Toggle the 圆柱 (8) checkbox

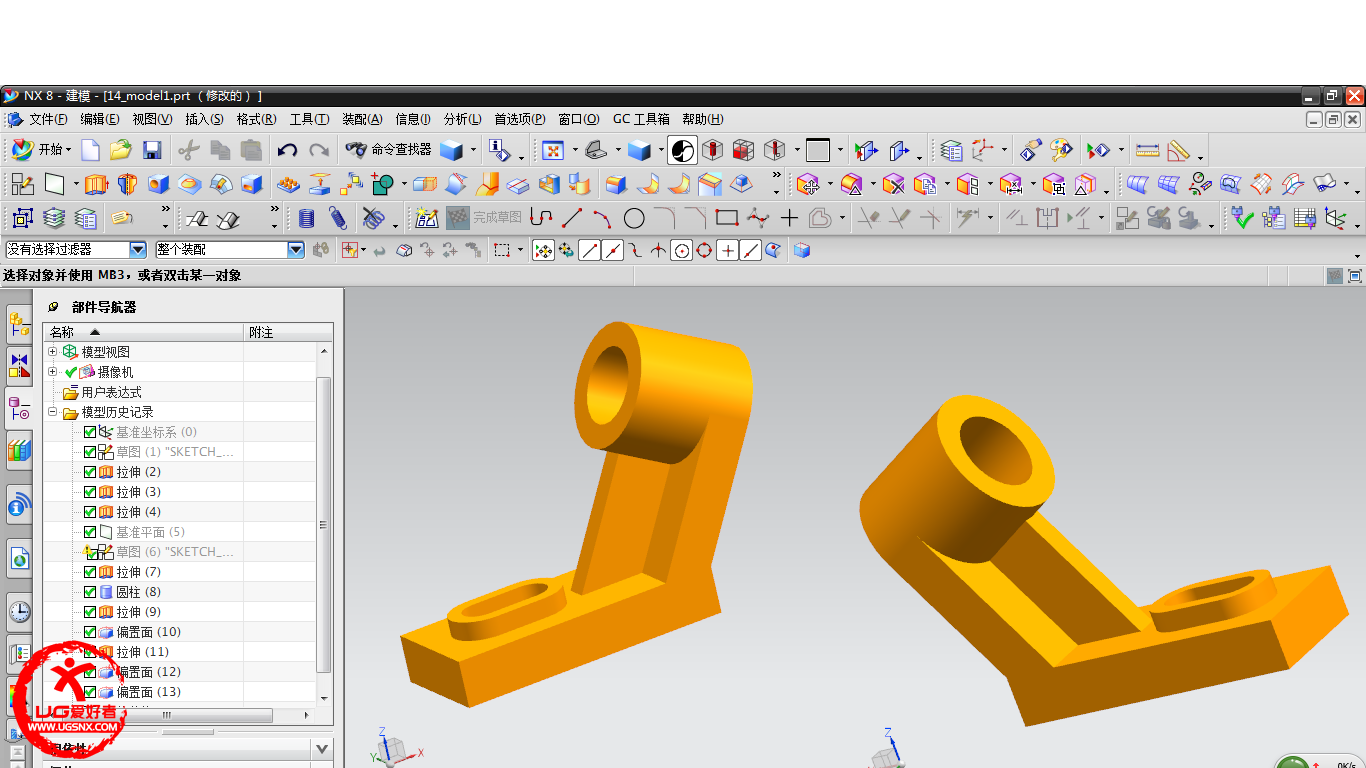pos(90,592)
